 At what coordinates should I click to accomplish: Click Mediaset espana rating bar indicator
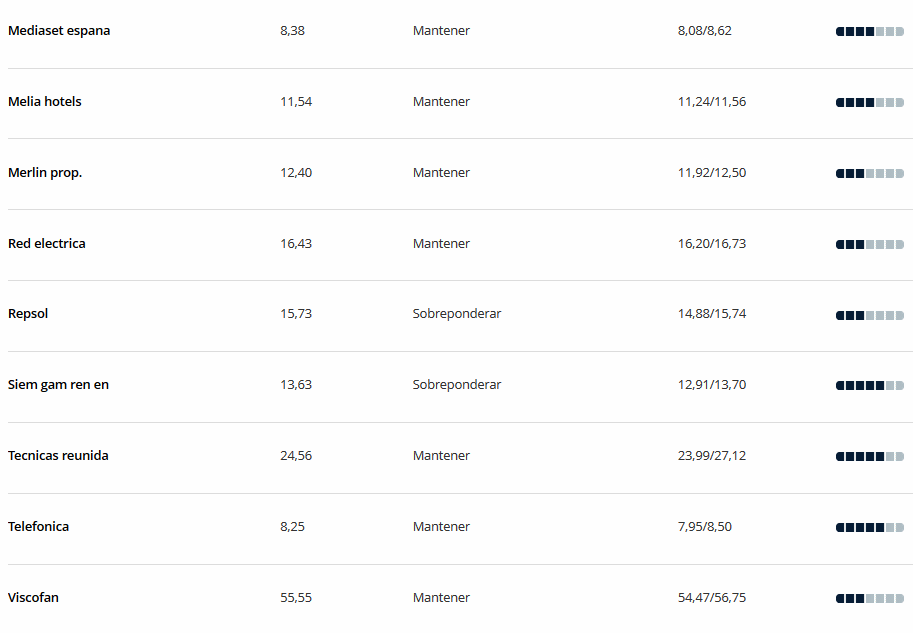pos(869,31)
